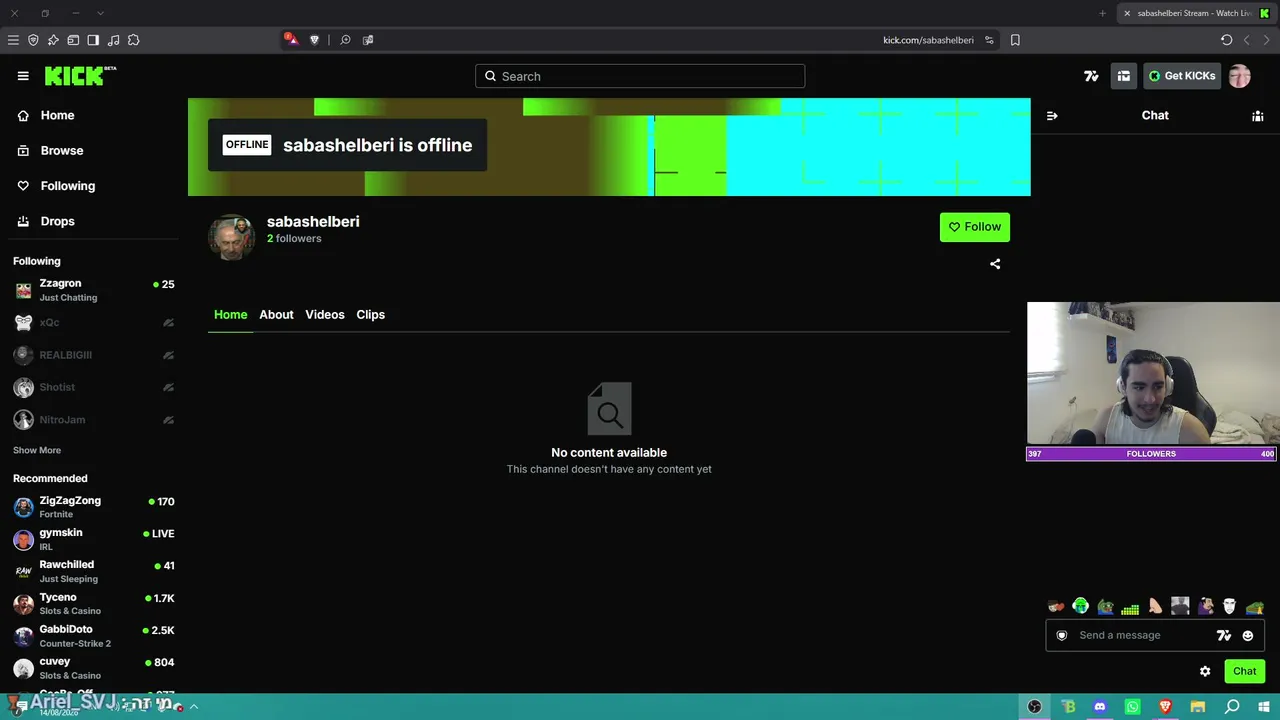Bookmark this page
The height and width of the screenshot is (720, 1280).
1015,40
